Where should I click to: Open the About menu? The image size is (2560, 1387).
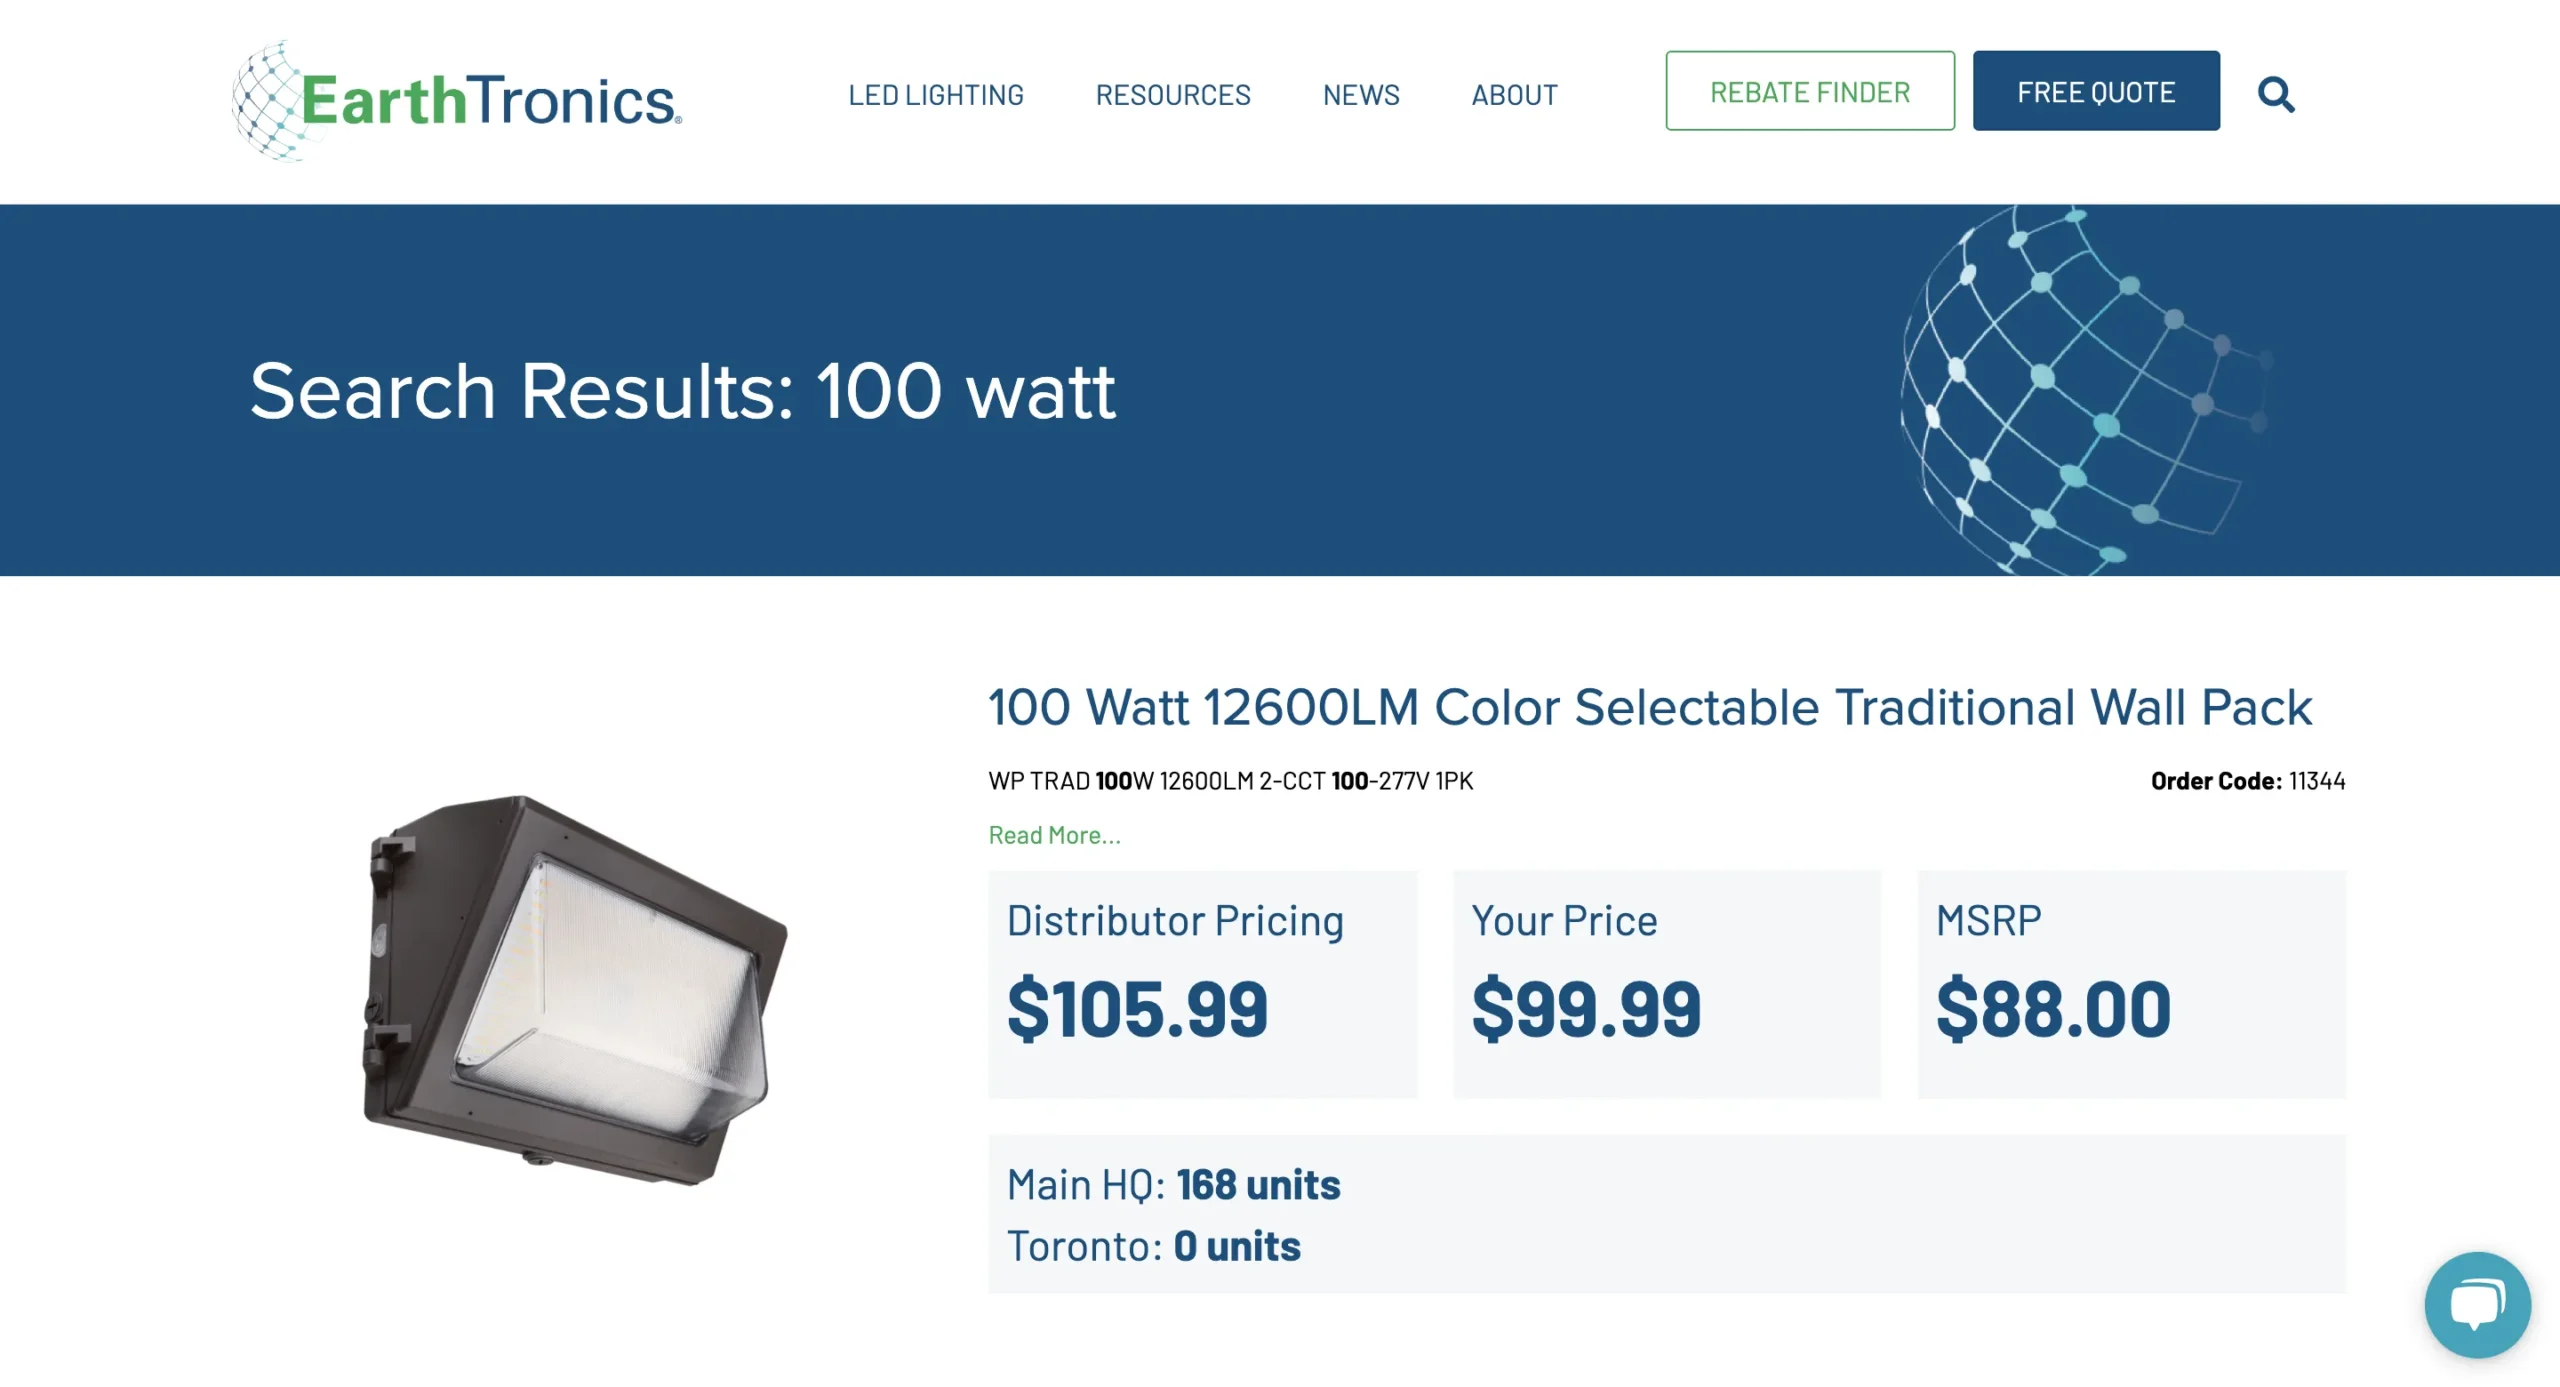coord(1514,95)
